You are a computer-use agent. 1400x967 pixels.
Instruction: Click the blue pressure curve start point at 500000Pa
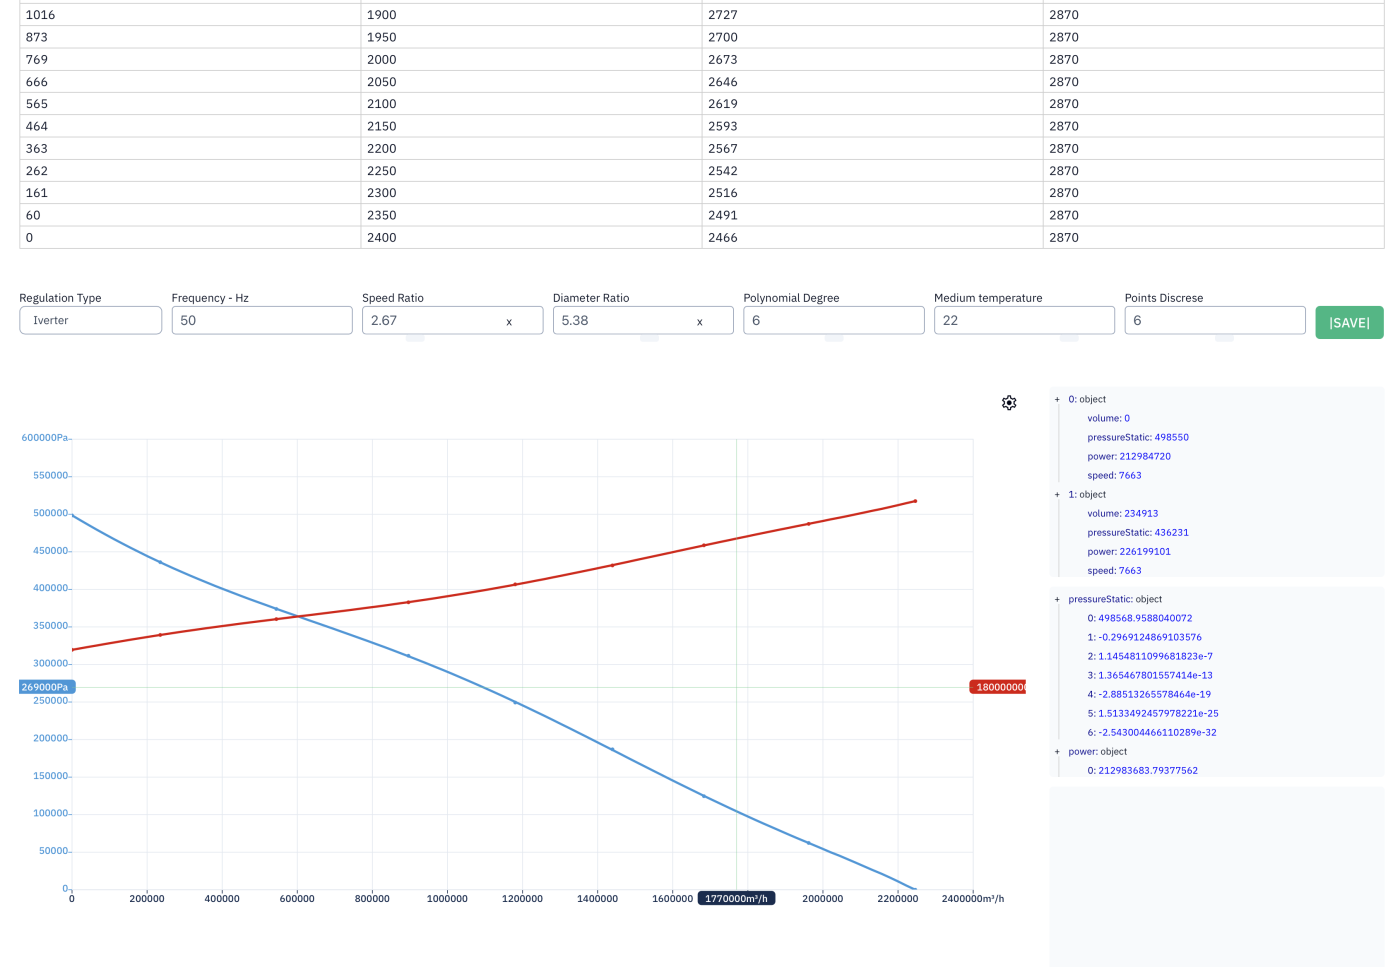pyautogui.click(x=72, y=516)
